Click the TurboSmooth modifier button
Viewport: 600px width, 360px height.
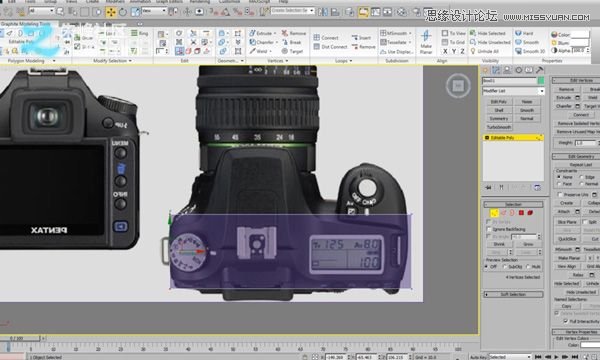tap(499, 127)
